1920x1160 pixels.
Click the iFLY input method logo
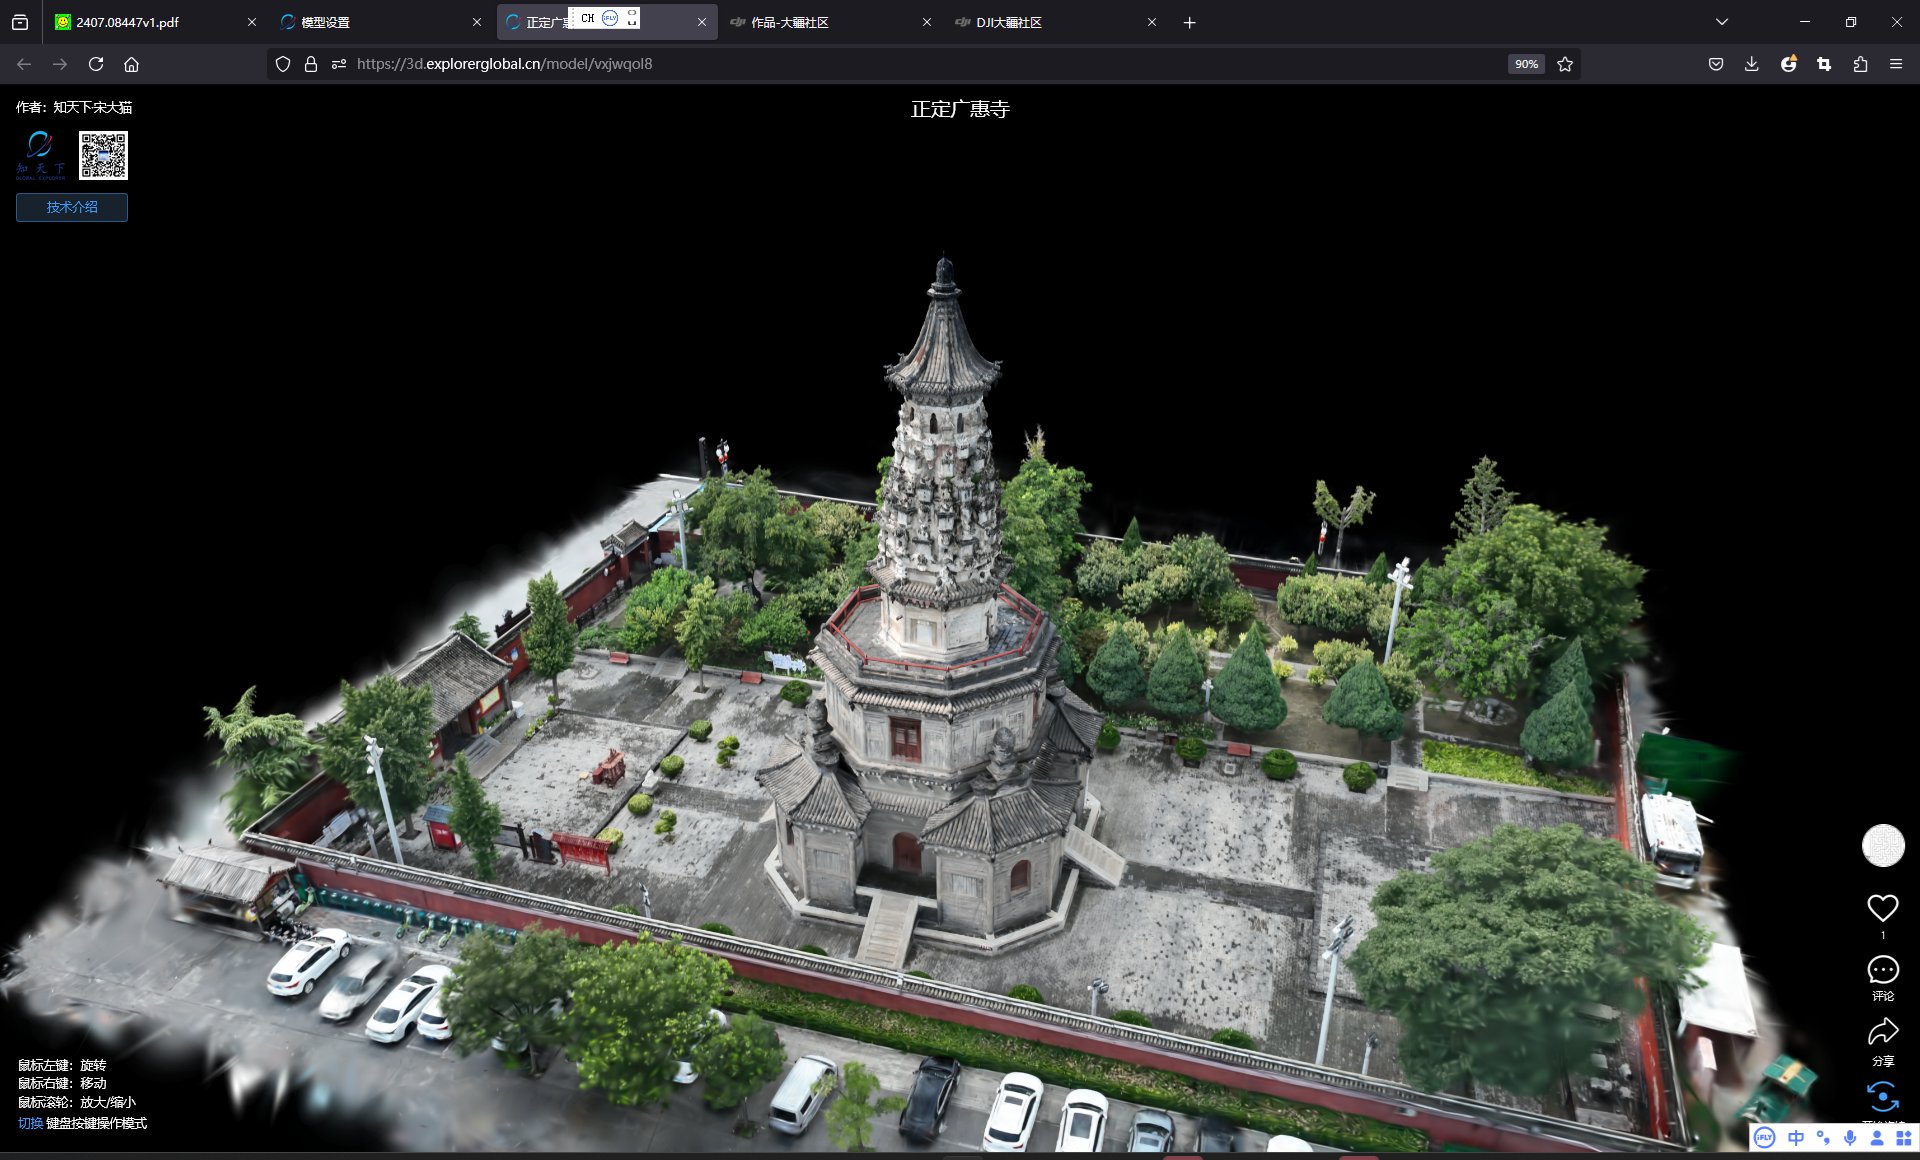pos(1765,1138)
